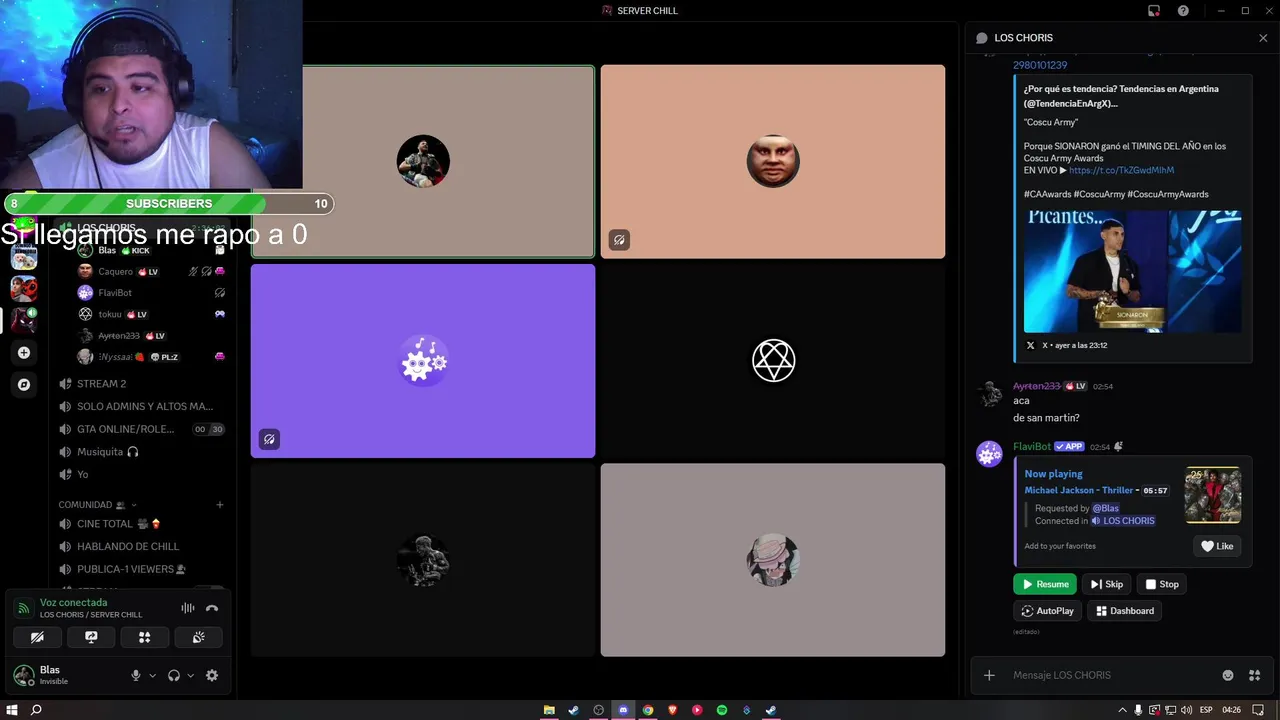Select the red-masked character server icon

tap(24, 289)
